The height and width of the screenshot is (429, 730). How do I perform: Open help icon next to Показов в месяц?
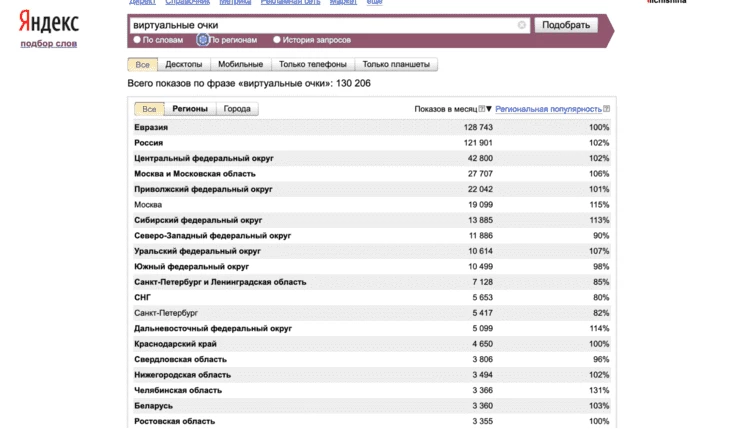(x=482, y=109)
